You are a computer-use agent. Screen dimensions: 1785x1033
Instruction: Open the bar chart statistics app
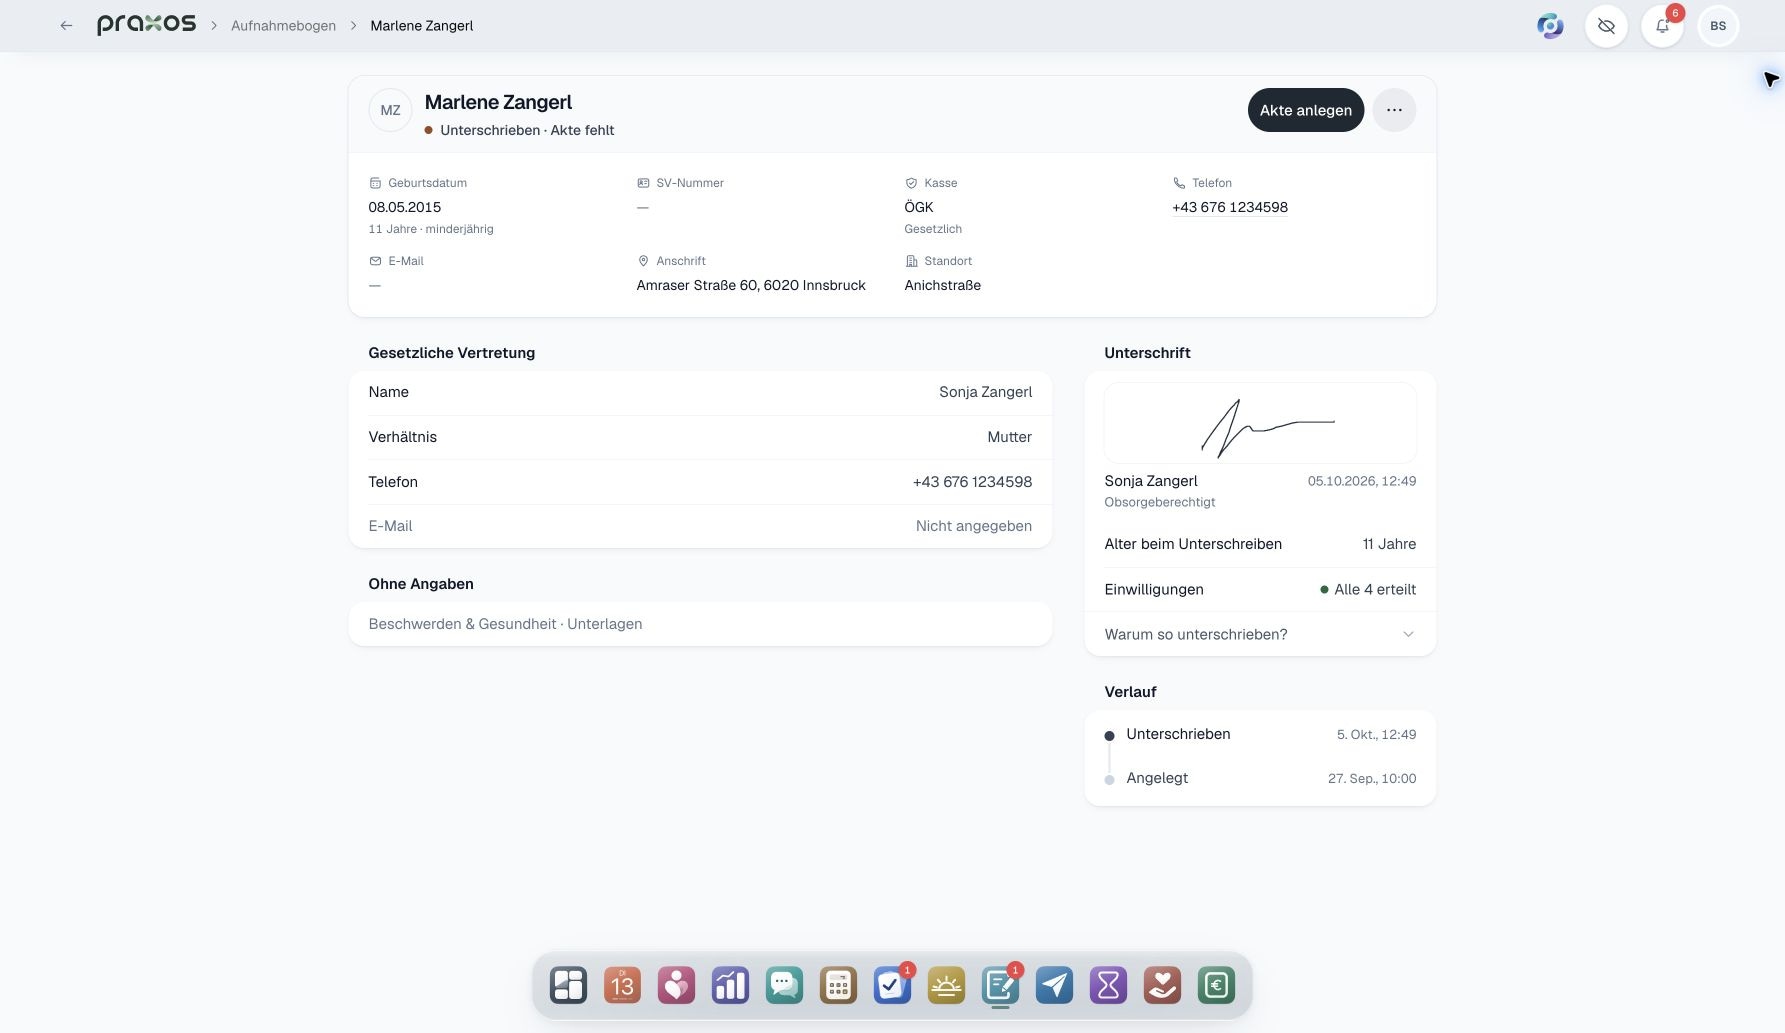coord(730,986)
